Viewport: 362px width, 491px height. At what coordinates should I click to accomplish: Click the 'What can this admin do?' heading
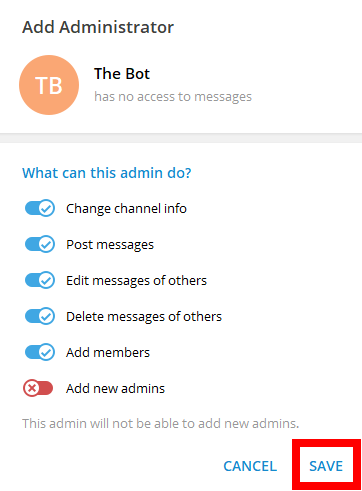coord(107,173)
